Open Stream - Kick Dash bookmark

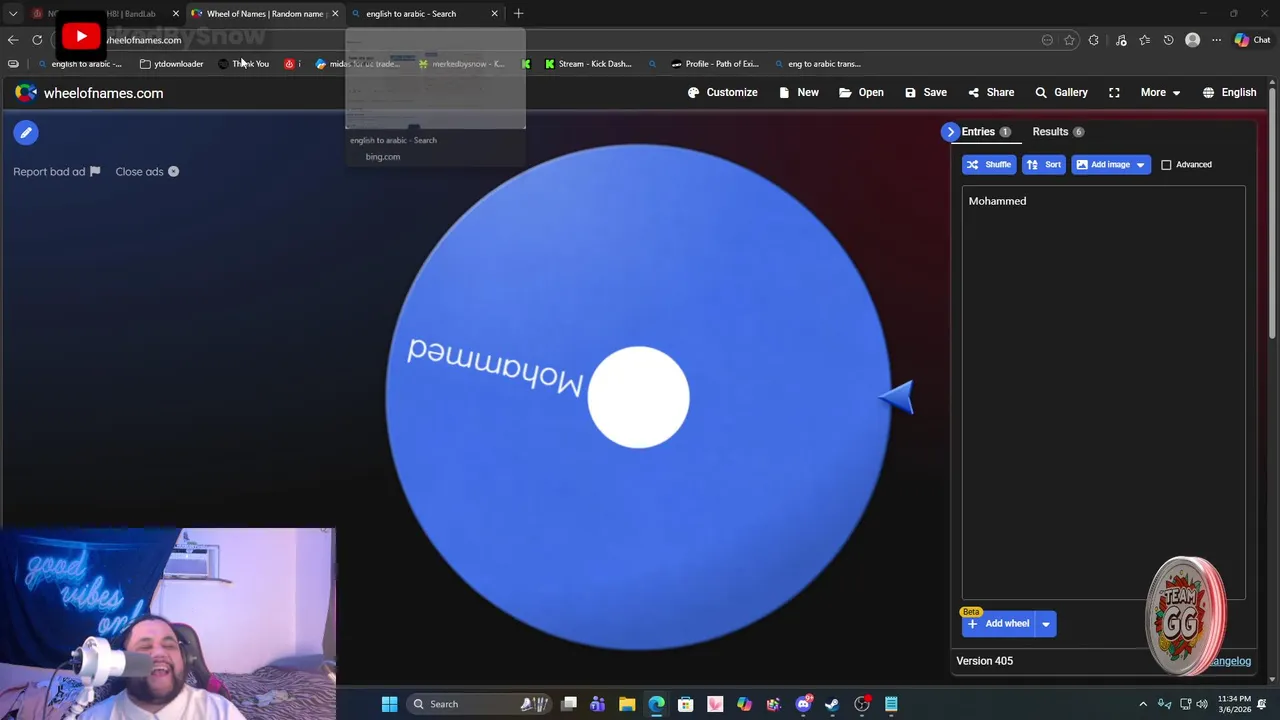pos(588,64)
